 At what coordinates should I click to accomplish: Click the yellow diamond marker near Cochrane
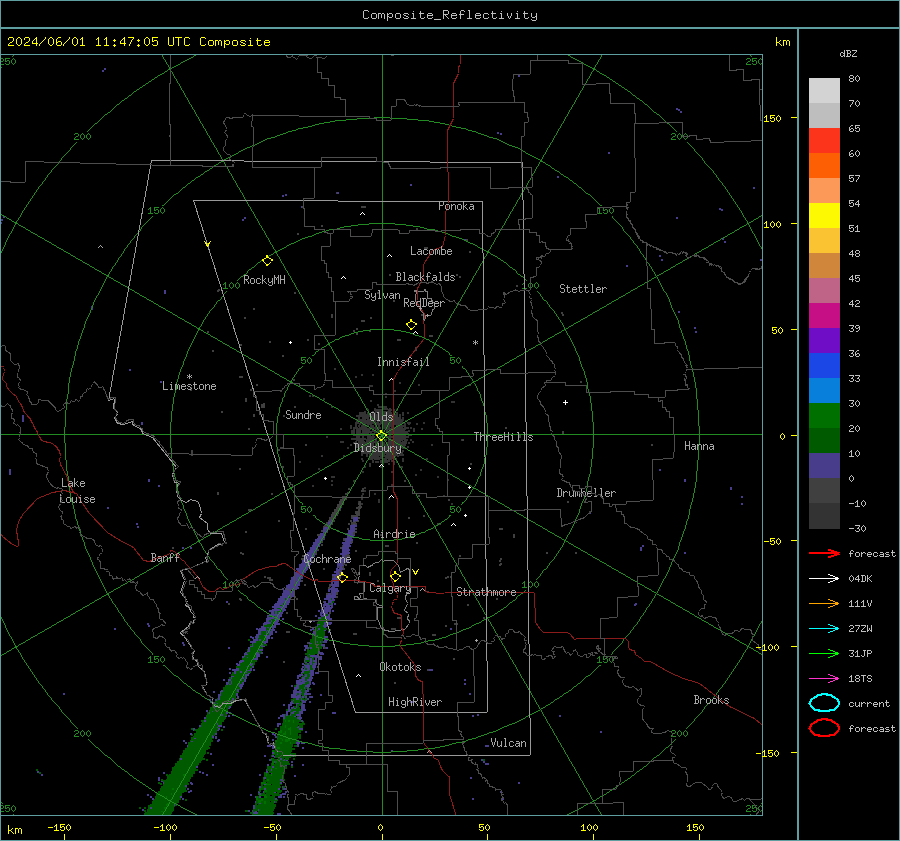click(343, 577)
